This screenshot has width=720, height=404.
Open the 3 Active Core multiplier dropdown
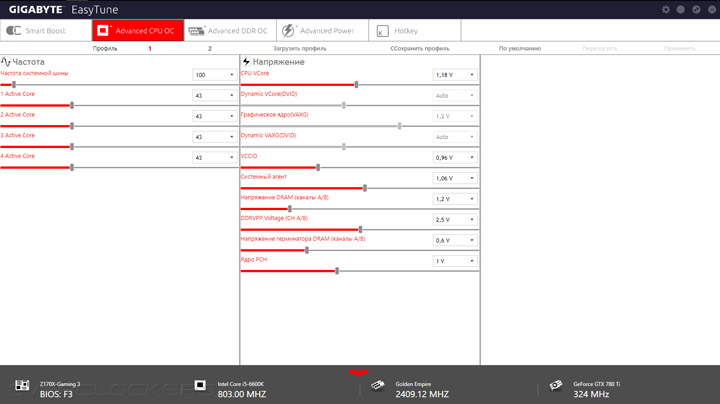pos(214,137)
